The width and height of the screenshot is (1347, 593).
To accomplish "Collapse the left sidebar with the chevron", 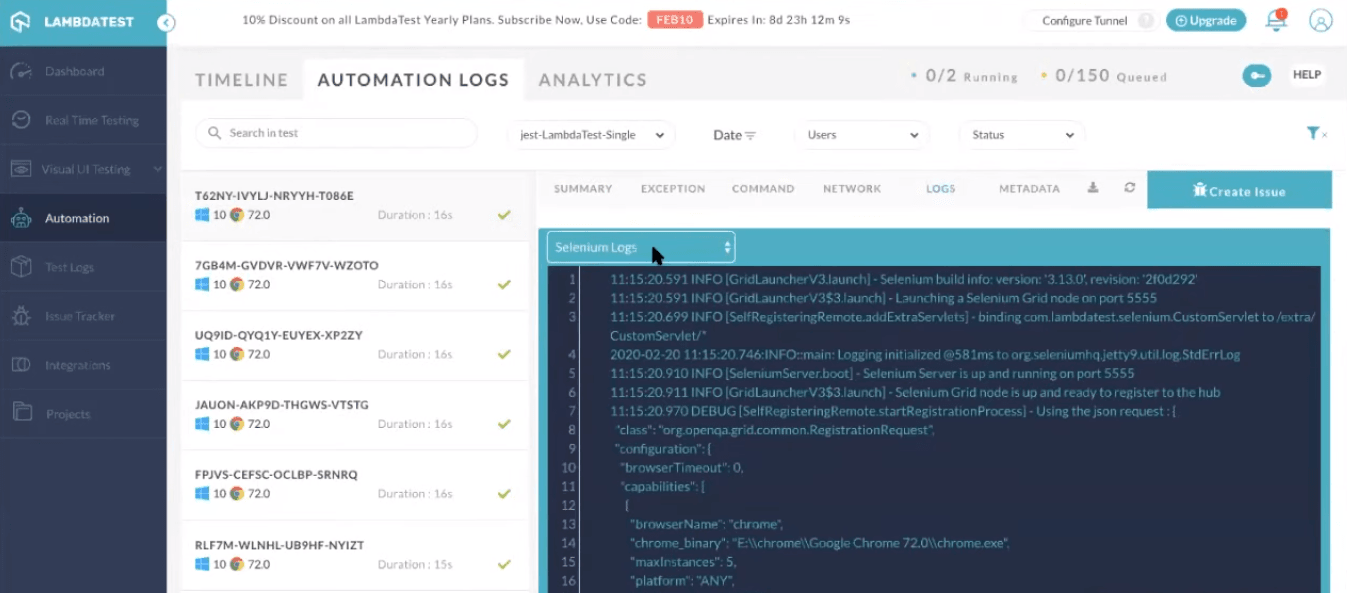I will pyautogui.click(x=168, y=21).
